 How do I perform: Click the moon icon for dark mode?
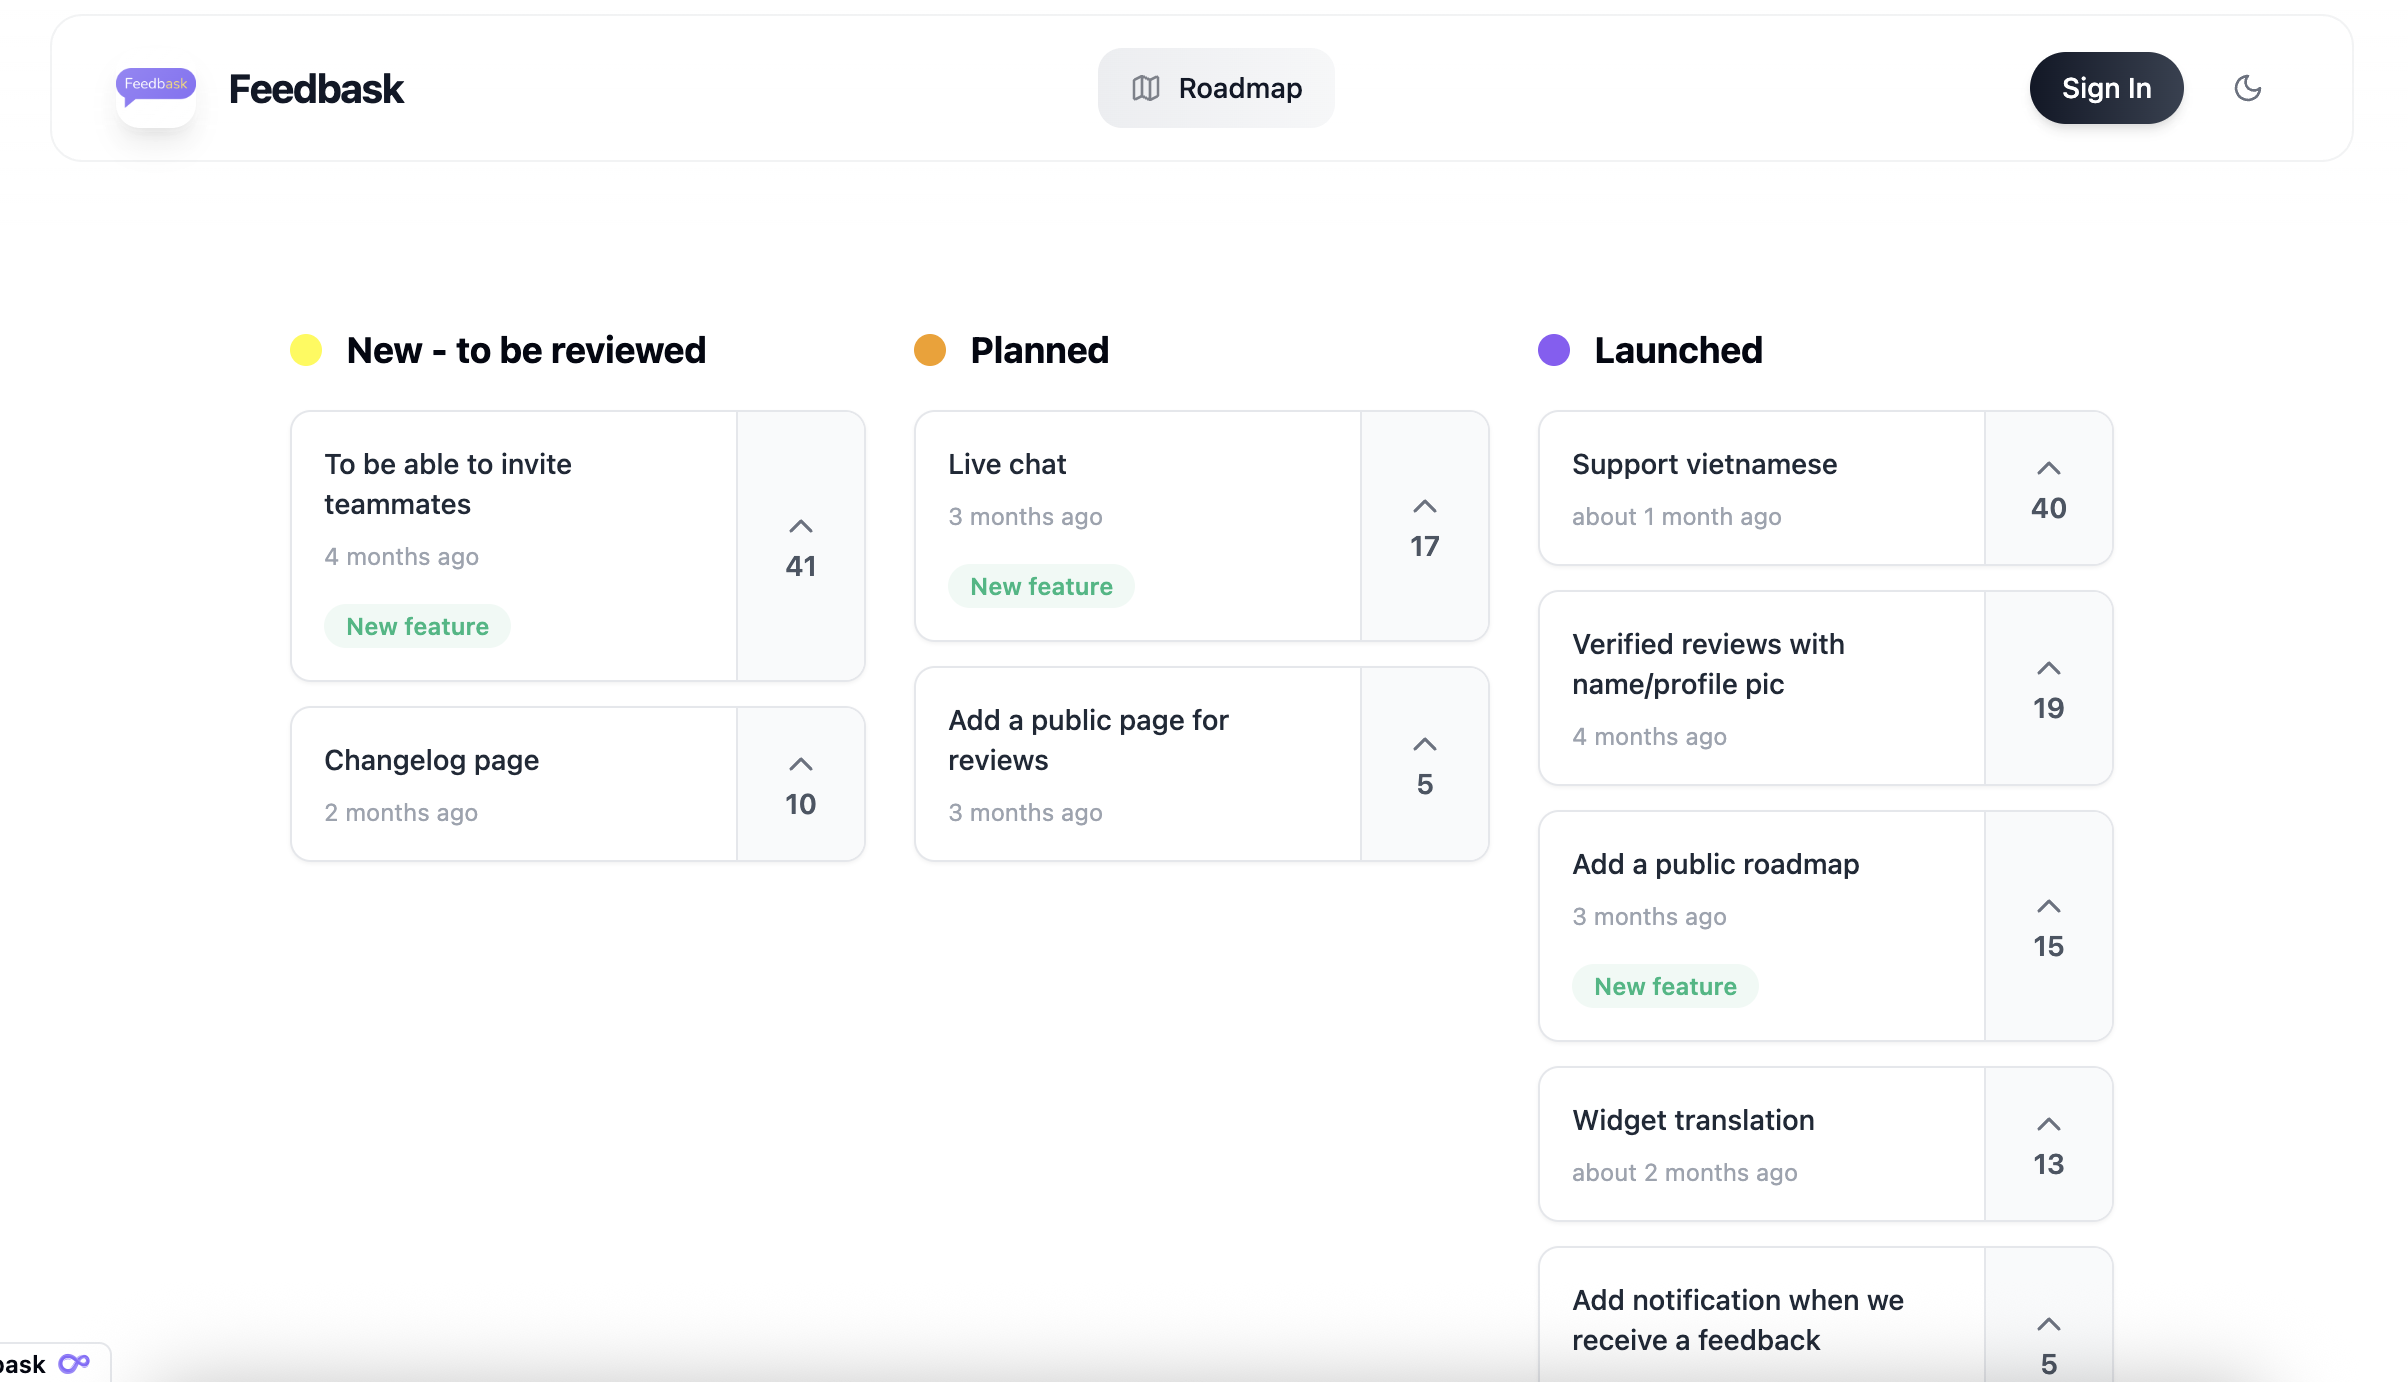click(x=2247, y=88)
